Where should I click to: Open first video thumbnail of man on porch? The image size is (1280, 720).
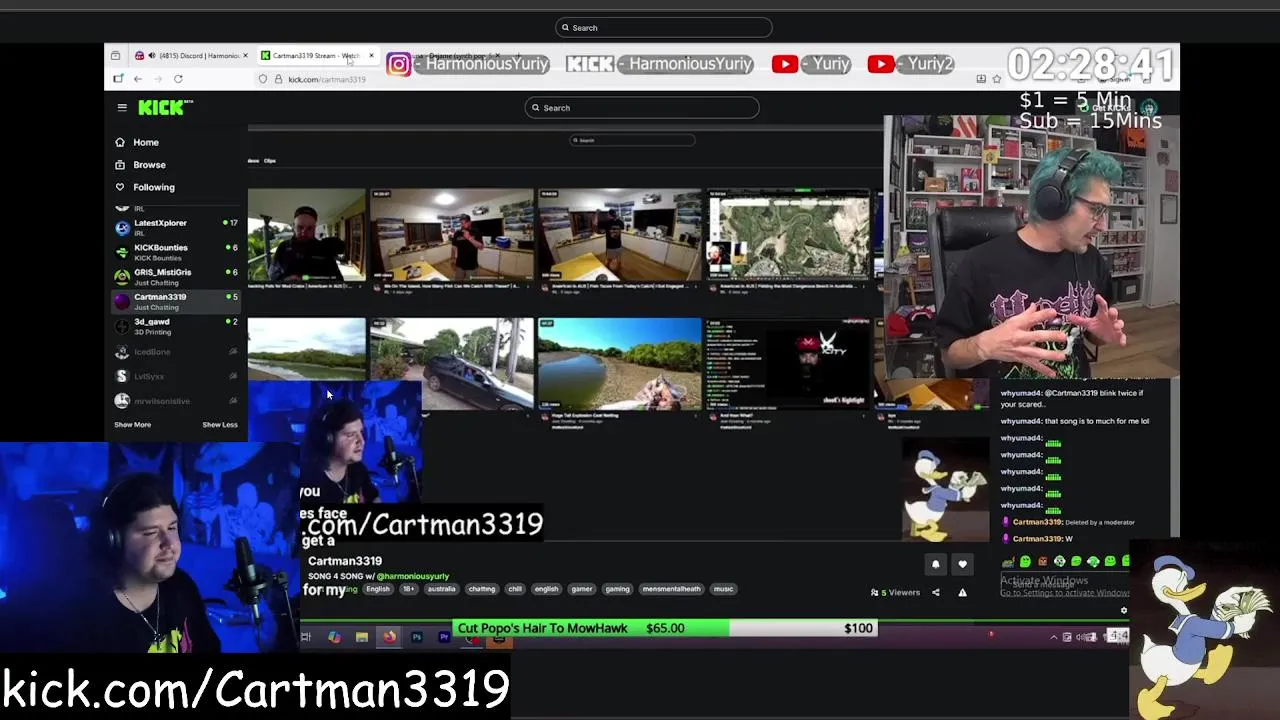click(x=307, y=235)
